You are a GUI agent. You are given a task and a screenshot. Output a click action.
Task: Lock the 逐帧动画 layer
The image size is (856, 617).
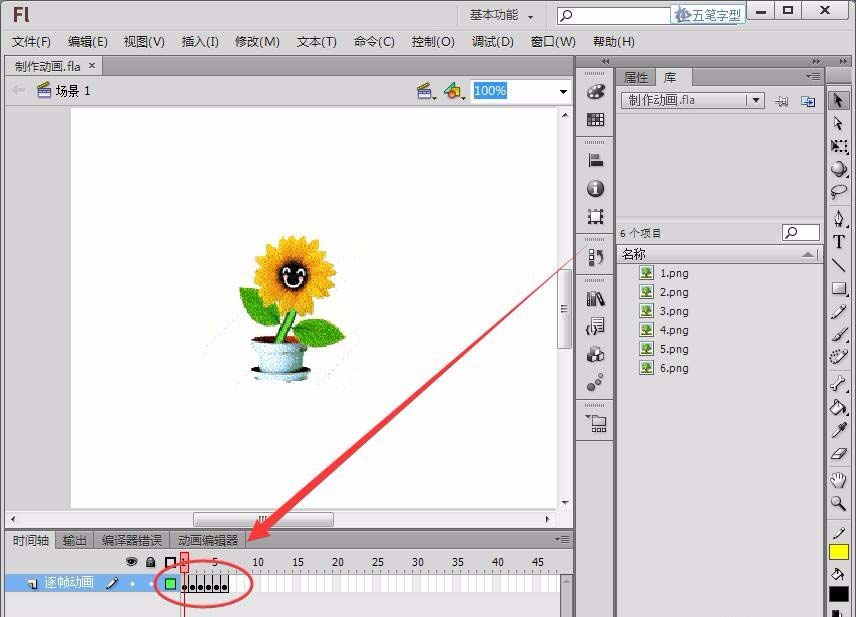[x=152, y=583]
